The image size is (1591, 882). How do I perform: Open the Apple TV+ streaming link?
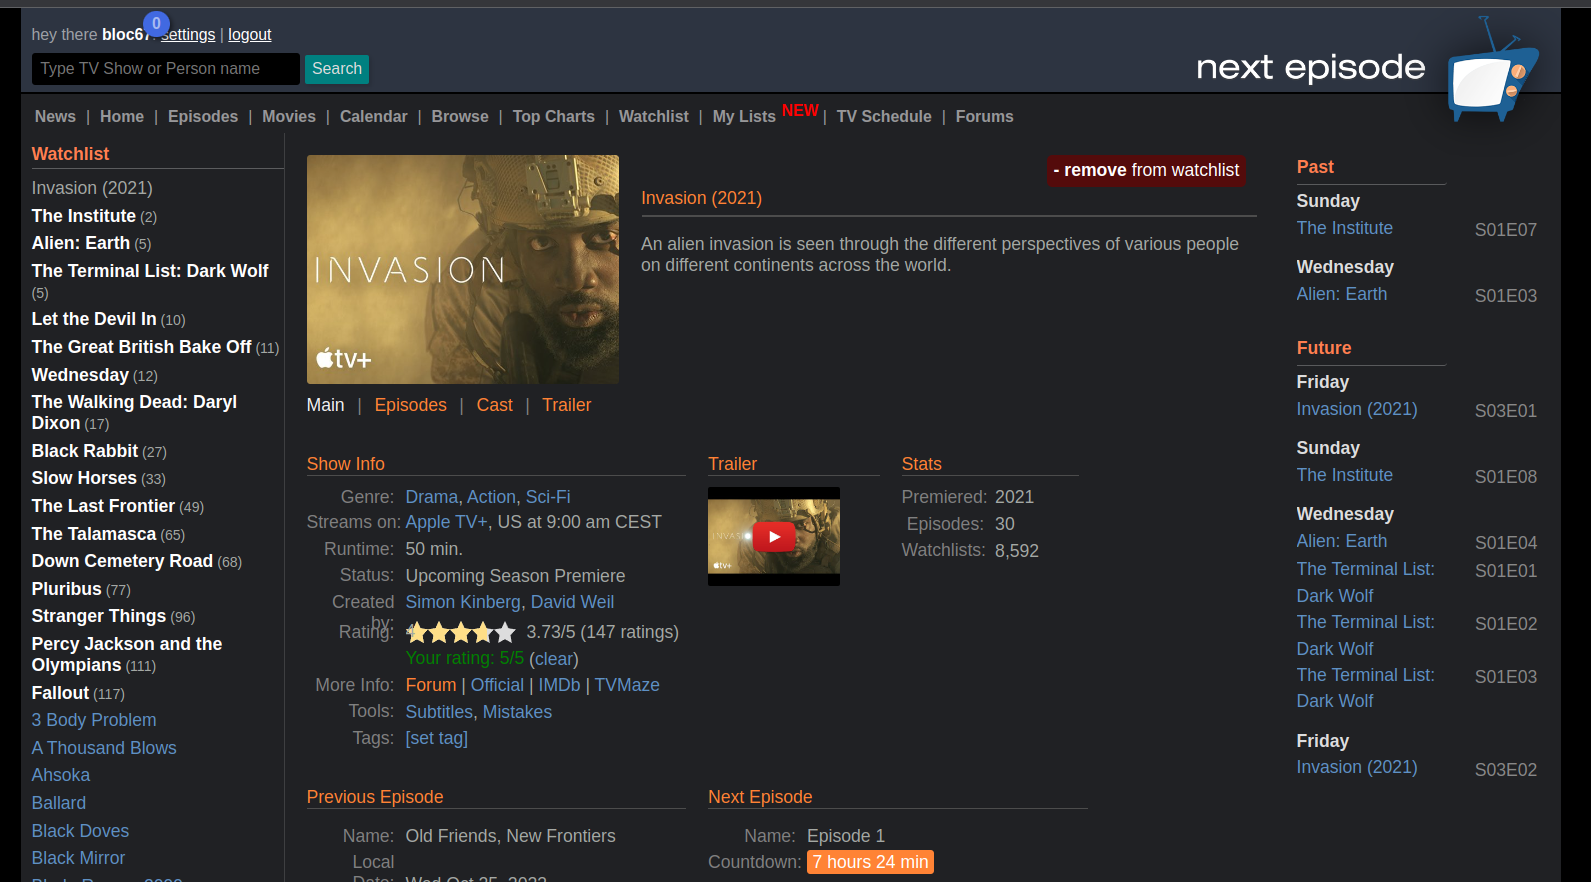pyautogui.click(x=447, y=522)
